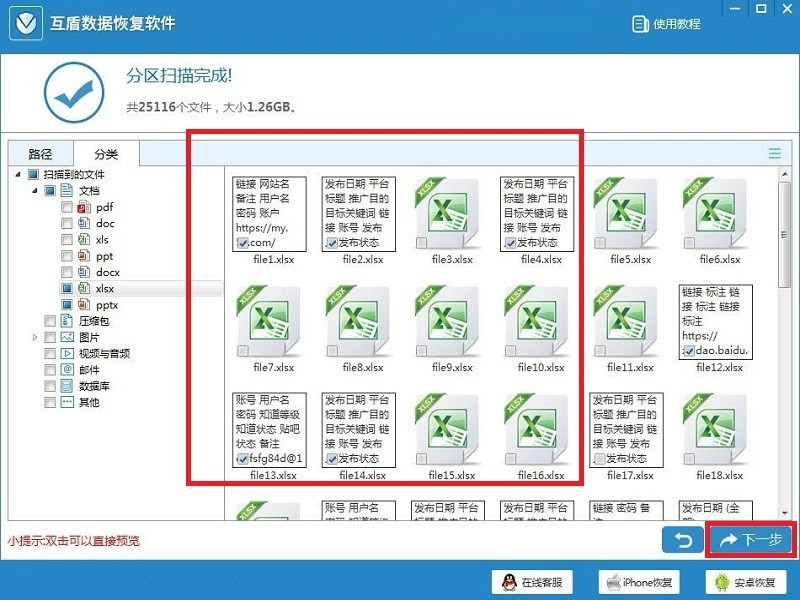800x600 pixels.
Task: Click the scrollbar up arrow
Action: [784, 175]
